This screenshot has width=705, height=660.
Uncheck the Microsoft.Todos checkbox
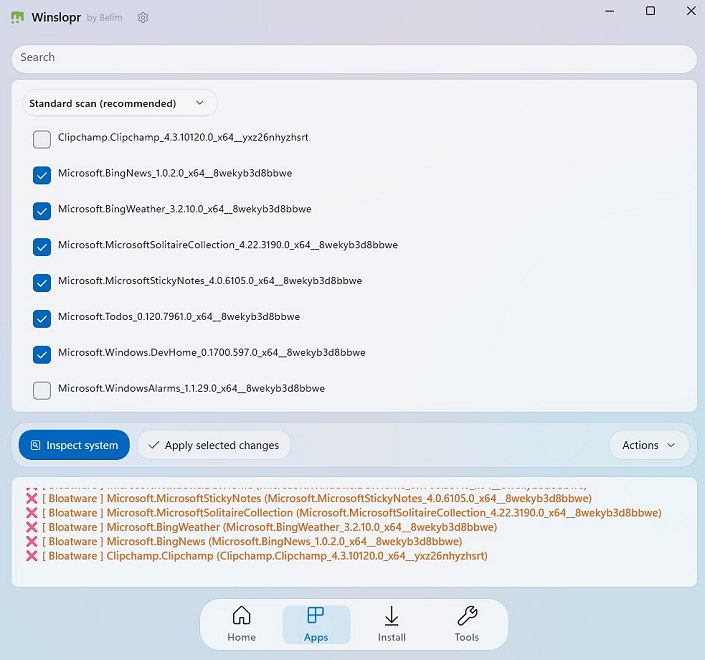click(x=42, y=319)
